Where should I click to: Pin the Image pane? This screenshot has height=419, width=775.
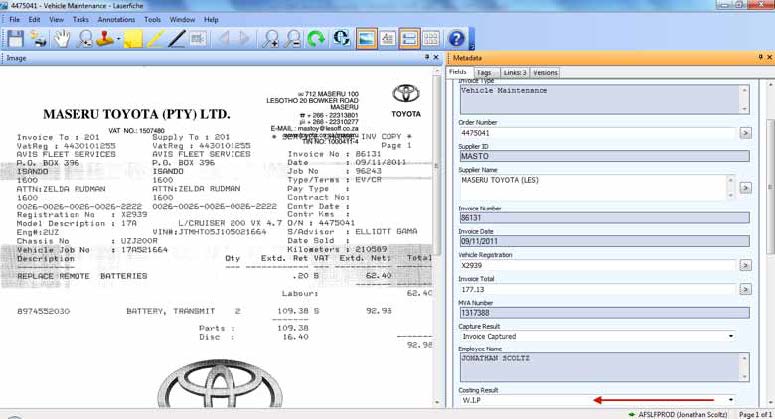427,57
